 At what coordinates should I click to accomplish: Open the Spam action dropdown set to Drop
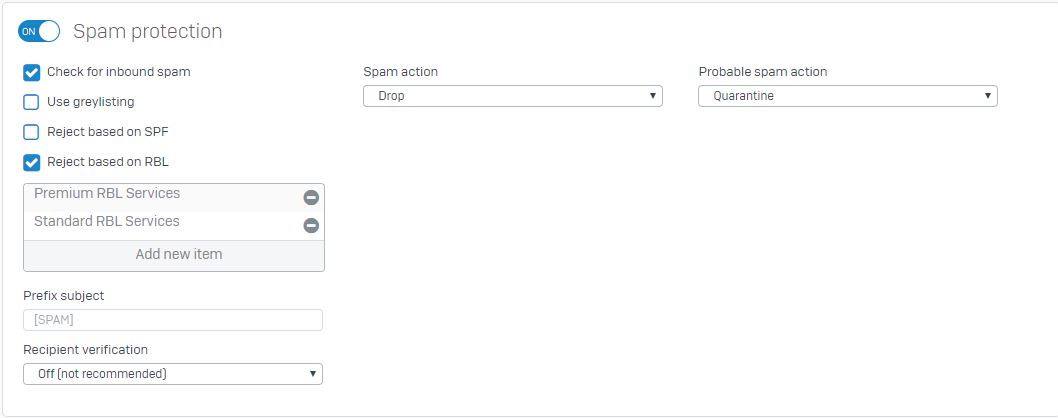[x=512, y=96]
